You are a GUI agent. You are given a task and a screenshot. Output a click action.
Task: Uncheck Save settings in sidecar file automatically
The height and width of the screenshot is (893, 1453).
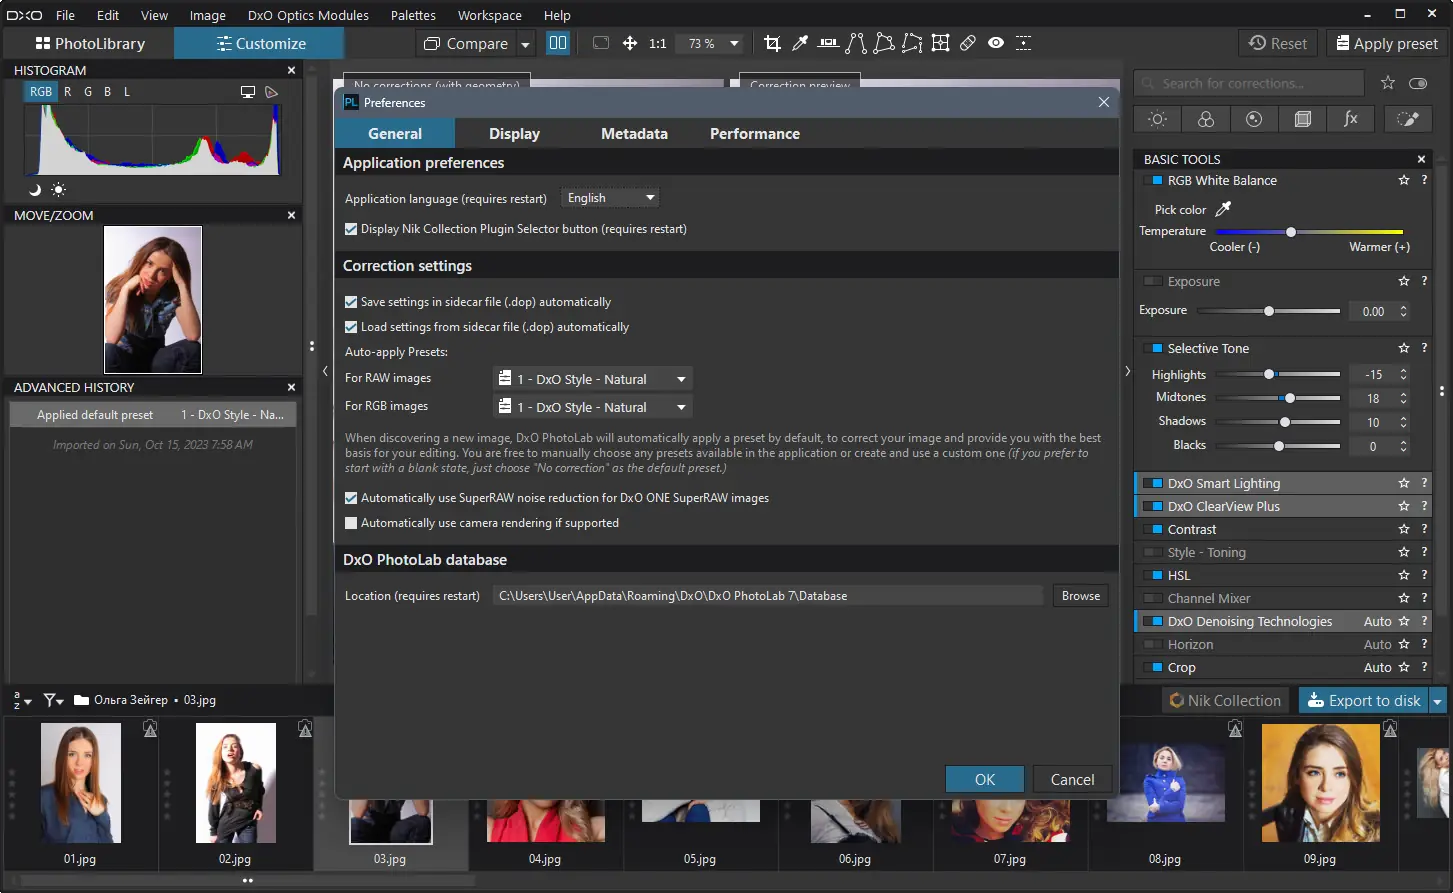(351, 302)
